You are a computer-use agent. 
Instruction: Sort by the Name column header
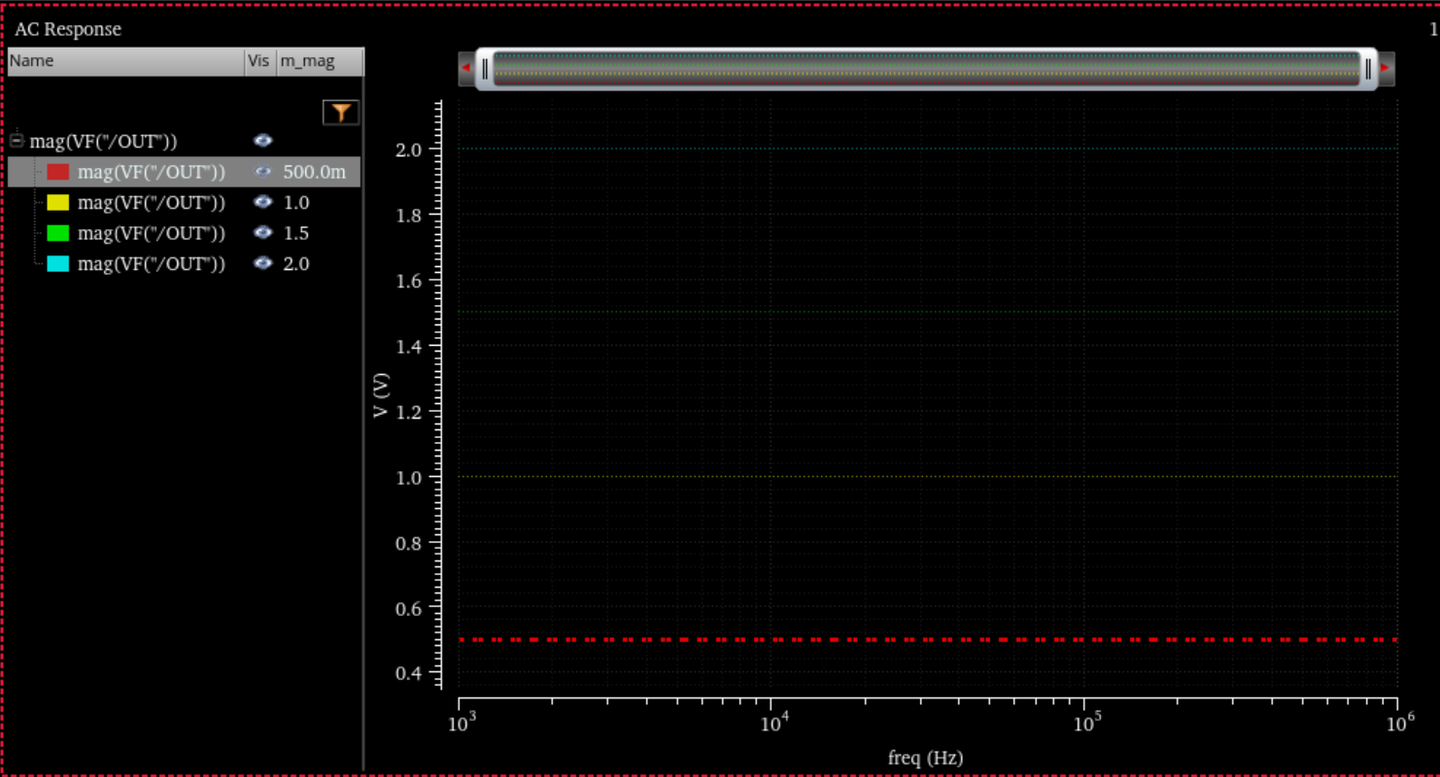click(x=126, y=61)
